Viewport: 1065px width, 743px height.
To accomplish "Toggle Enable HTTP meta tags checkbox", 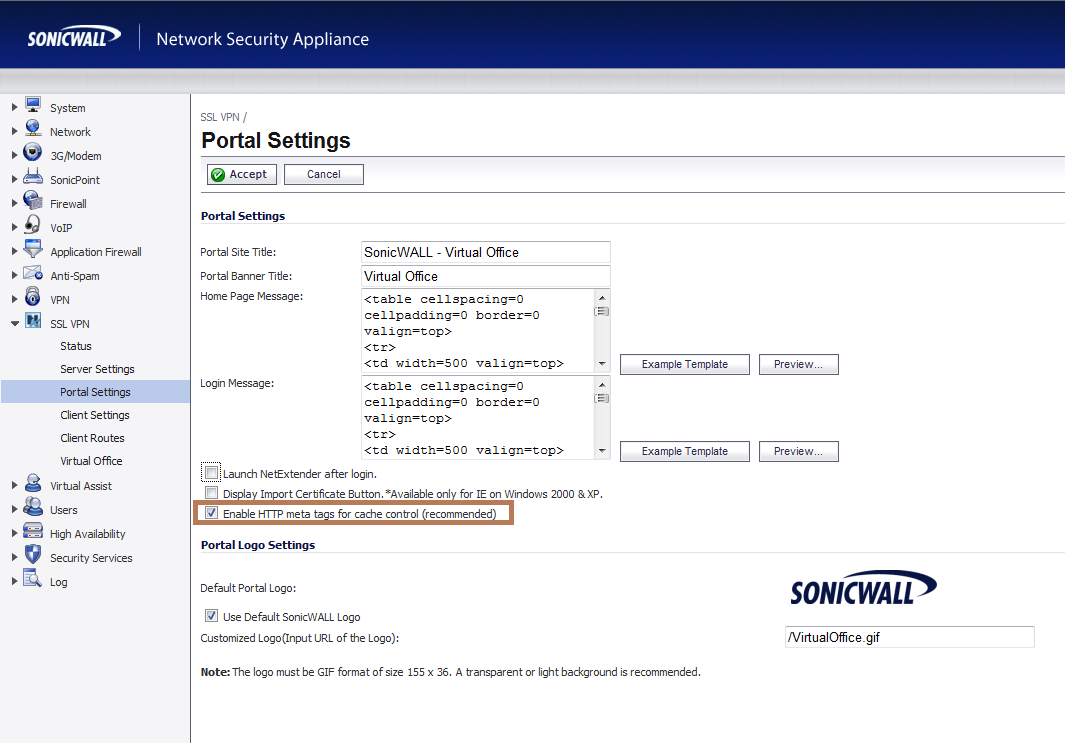I will [211, 513].
